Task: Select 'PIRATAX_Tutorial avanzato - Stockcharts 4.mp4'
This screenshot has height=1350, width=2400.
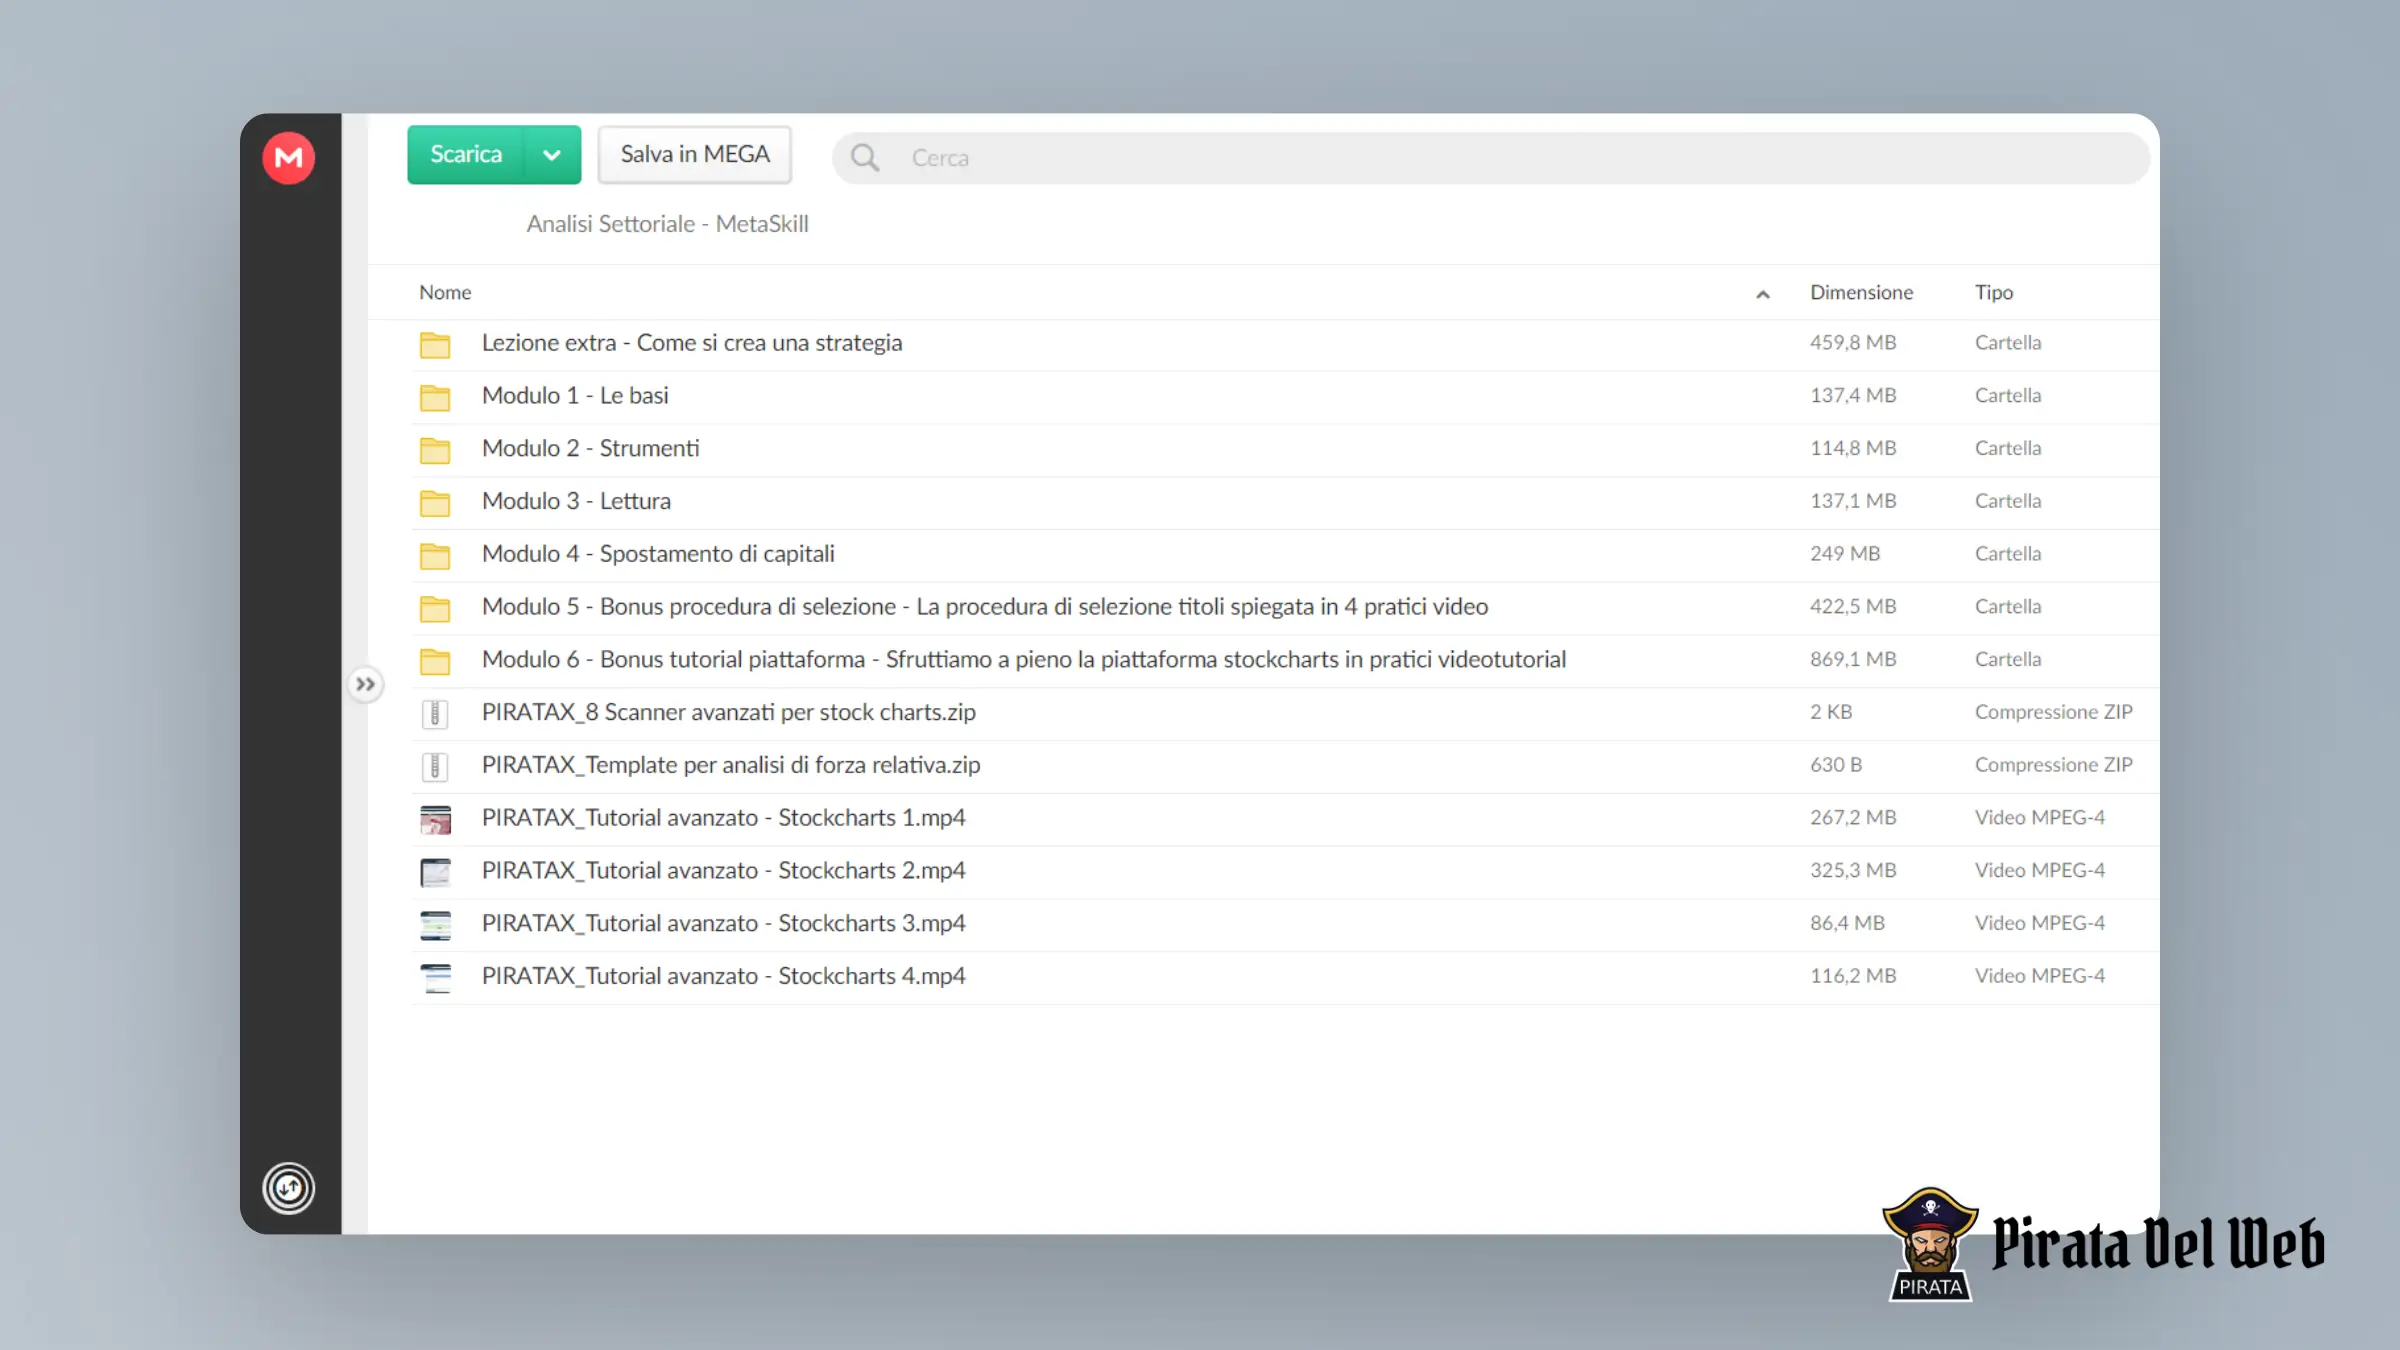Action: (724, 976)
